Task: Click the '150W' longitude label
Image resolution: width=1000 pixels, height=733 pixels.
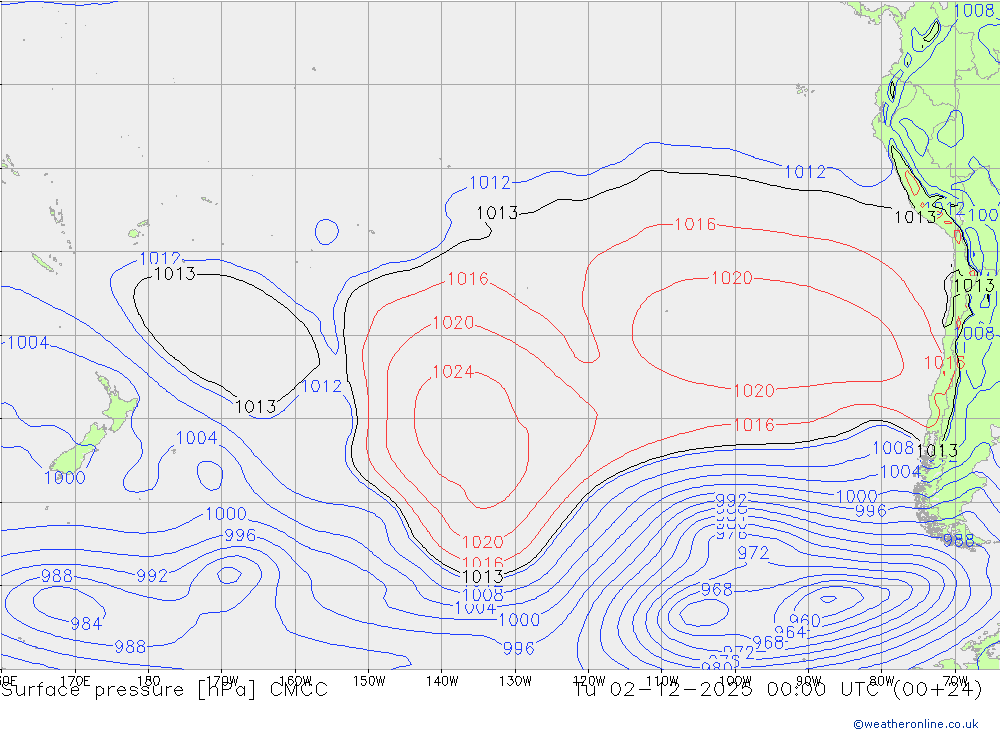Action: tap(369, 681)
